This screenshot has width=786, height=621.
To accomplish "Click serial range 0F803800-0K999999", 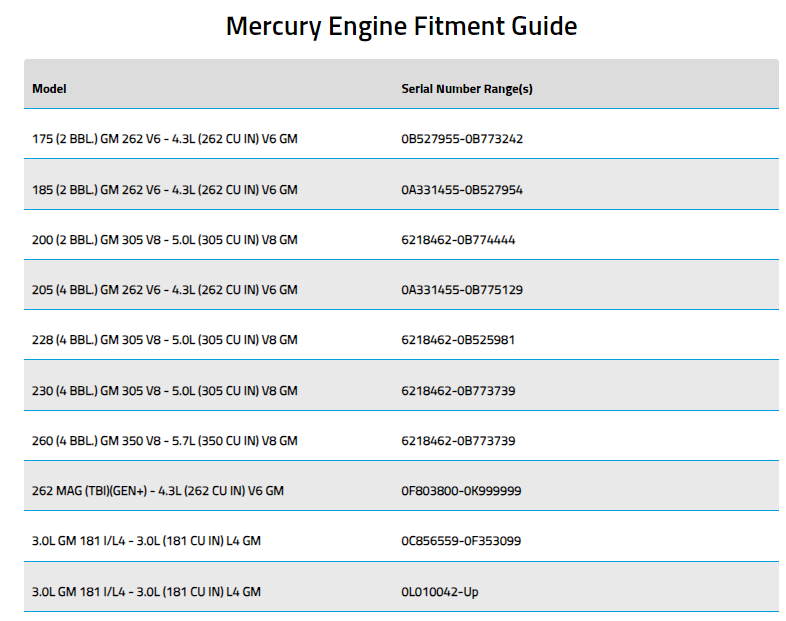I will [461, 491].
